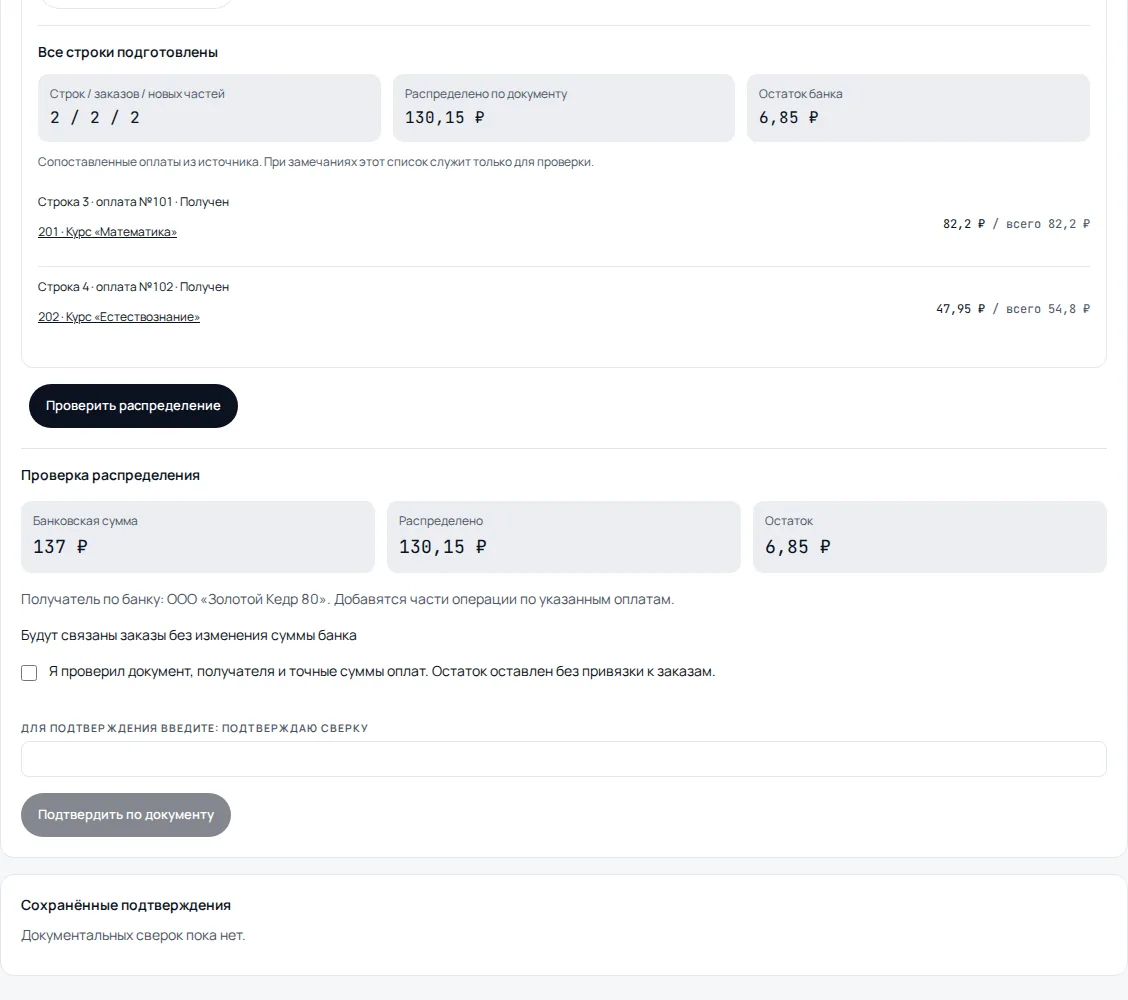Click the "82,2 ₽ / всего 82,2 ₽" amount

[x=1016, y=224]
